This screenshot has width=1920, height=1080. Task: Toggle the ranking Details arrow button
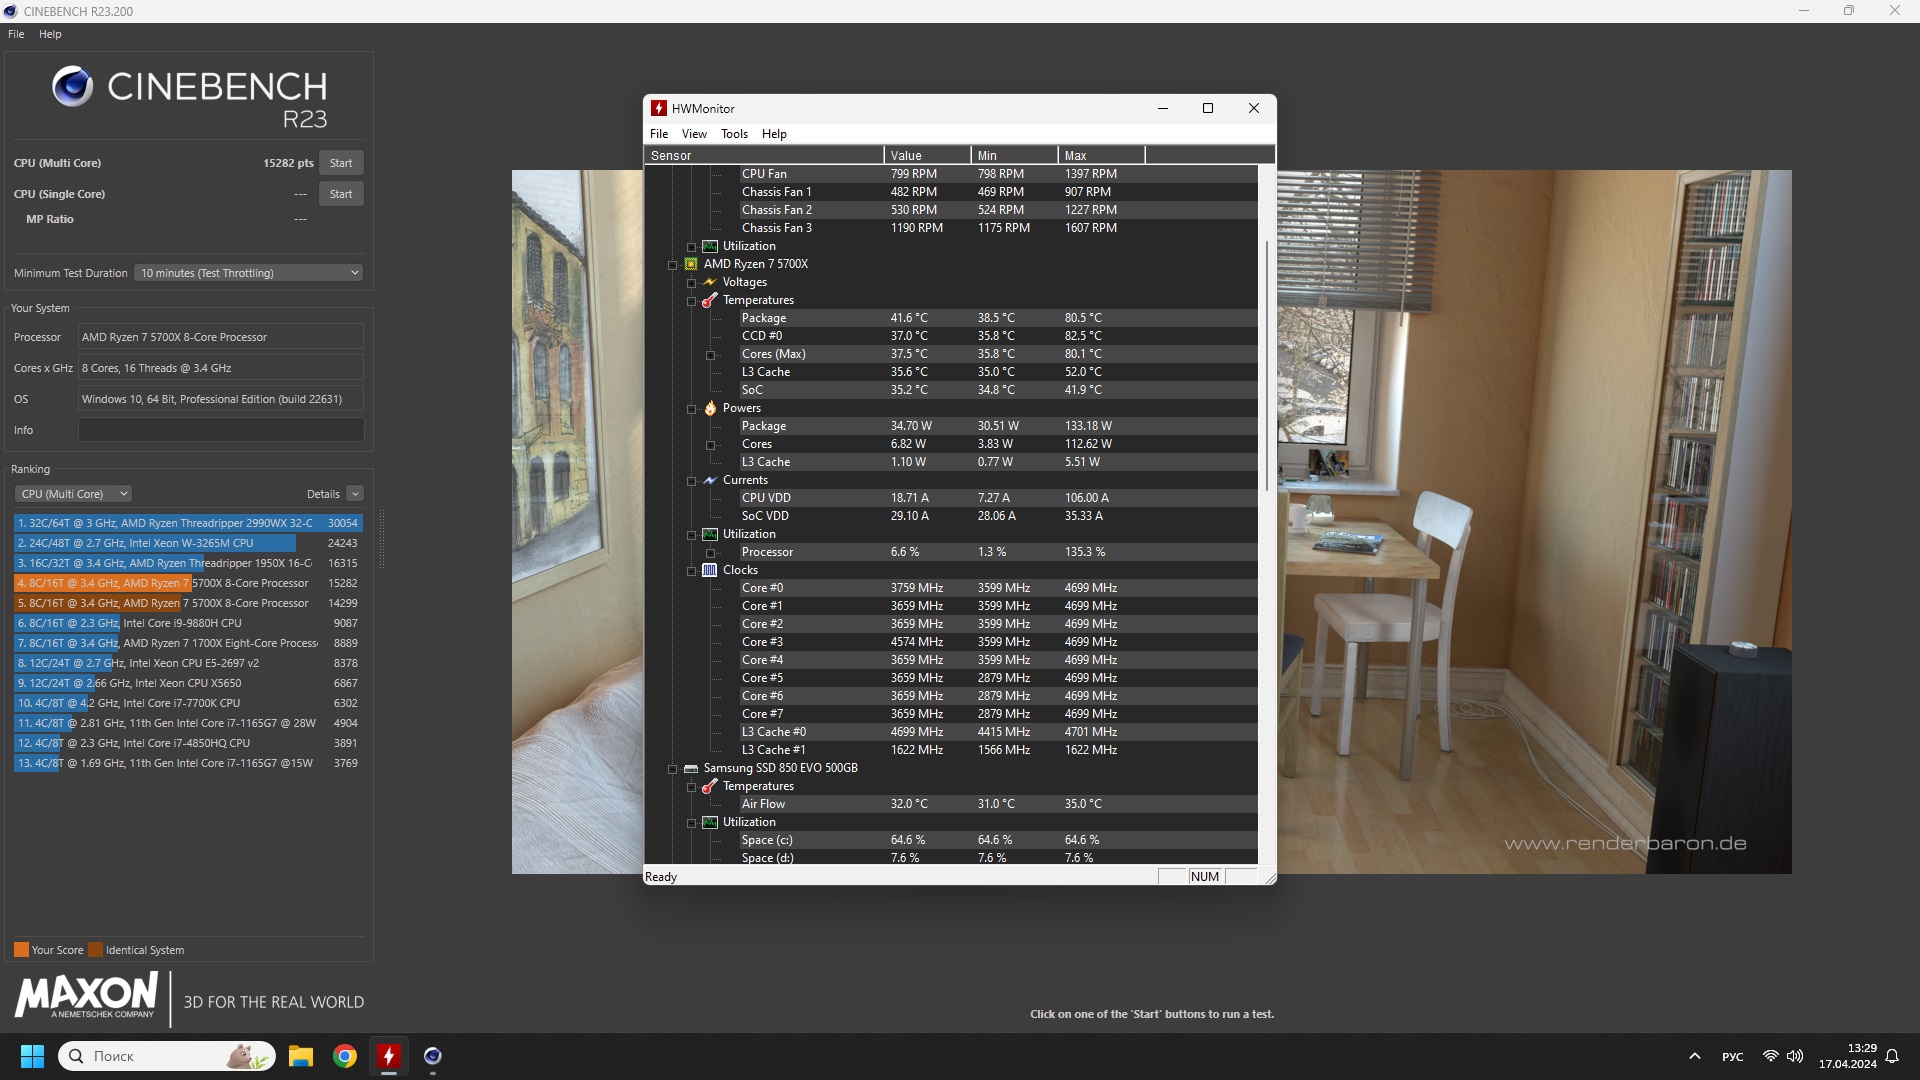[355, 494]
